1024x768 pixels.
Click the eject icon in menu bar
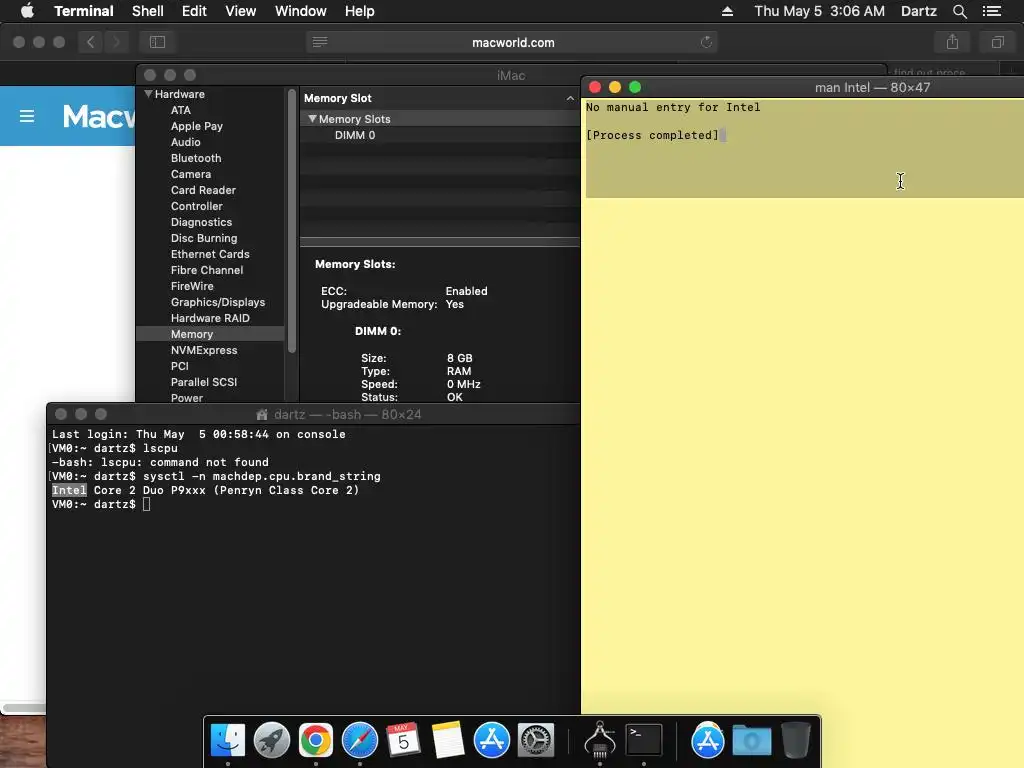coord(727,11)
